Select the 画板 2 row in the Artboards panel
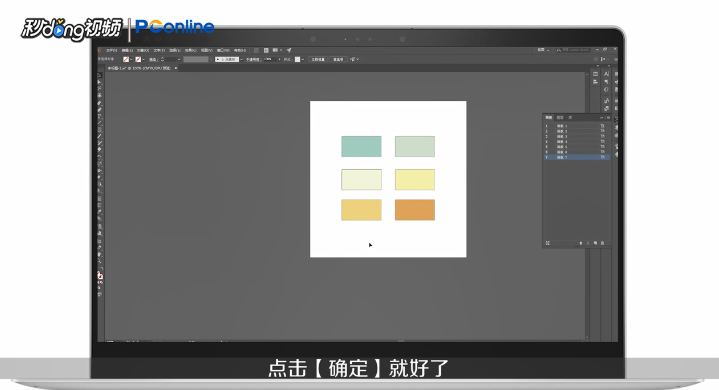The height and width of the screenshot is (390, 719). [577, 132]
